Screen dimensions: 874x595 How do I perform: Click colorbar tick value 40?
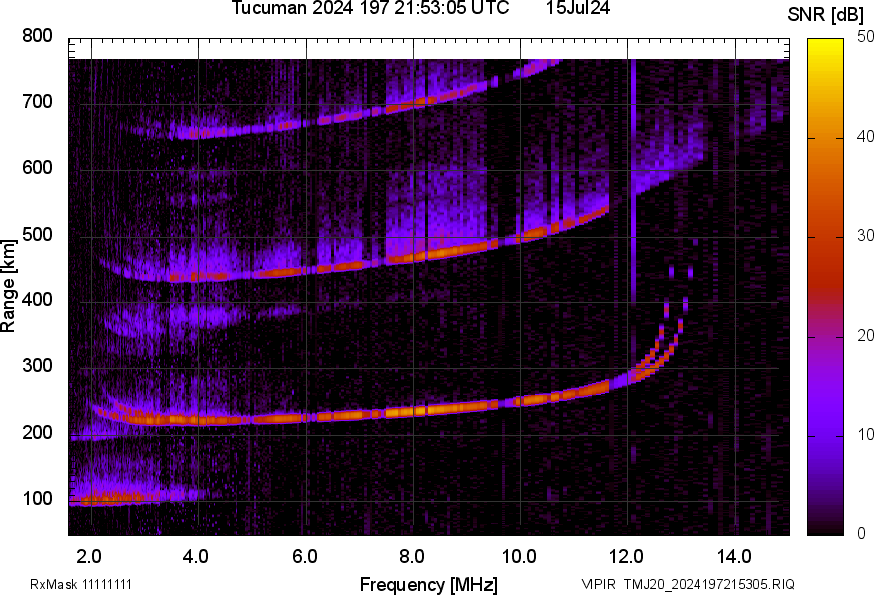[866, 136]
